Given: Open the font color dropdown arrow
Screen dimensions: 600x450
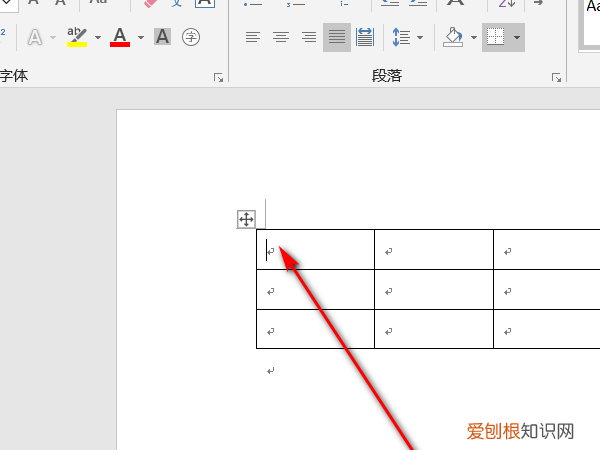Looking at the screenshot, I should (x=141, y=38).
